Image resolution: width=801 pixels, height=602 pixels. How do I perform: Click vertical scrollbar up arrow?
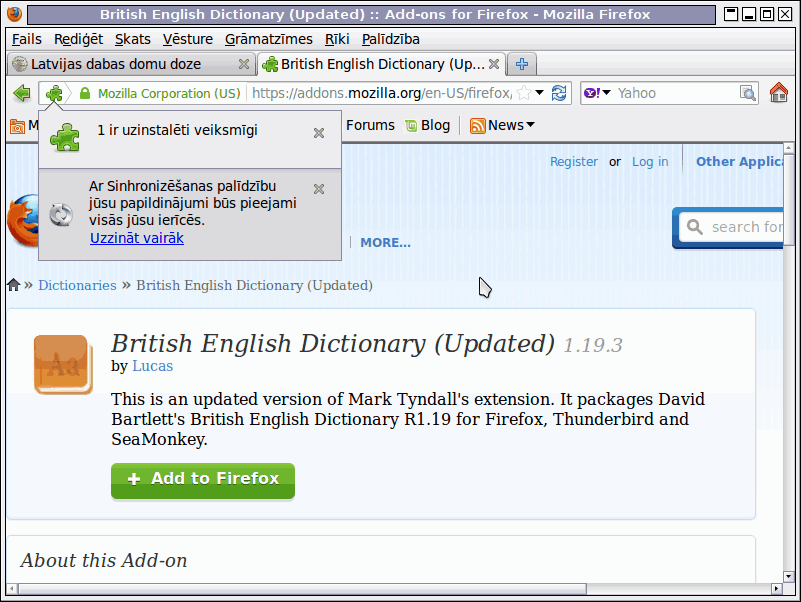point(788,149)
